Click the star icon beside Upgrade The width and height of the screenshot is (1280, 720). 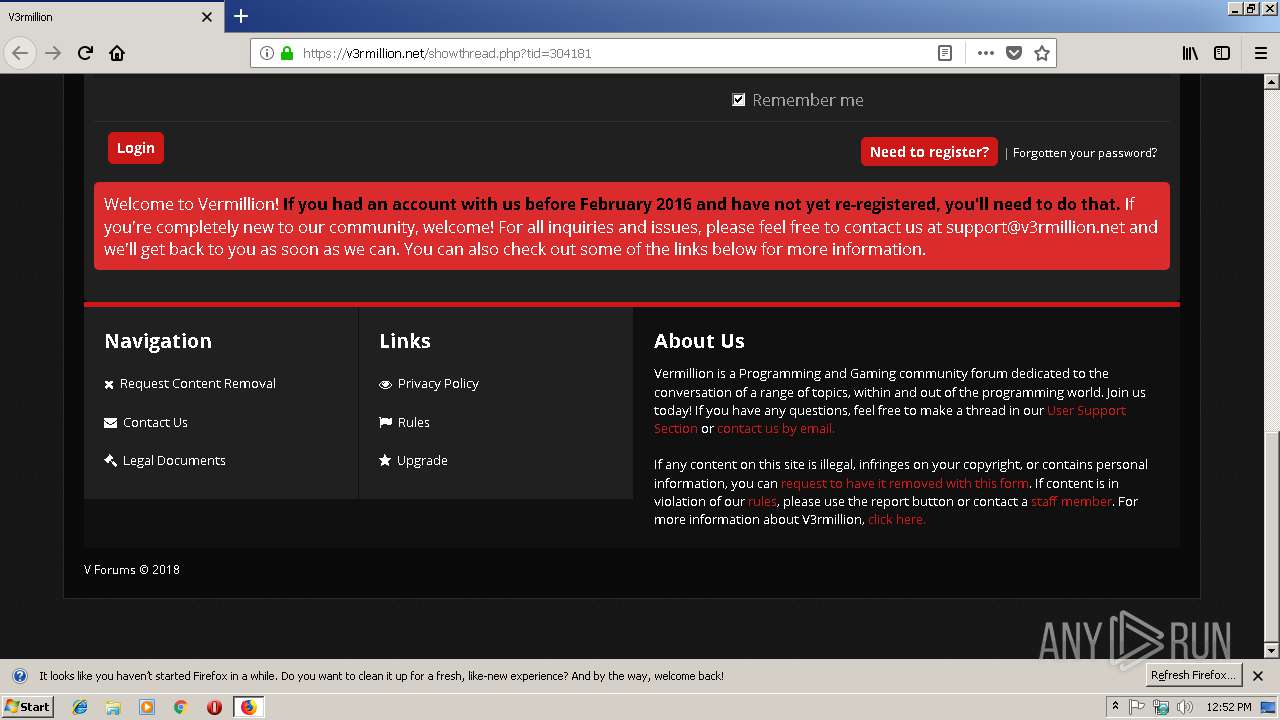(385, 461)
